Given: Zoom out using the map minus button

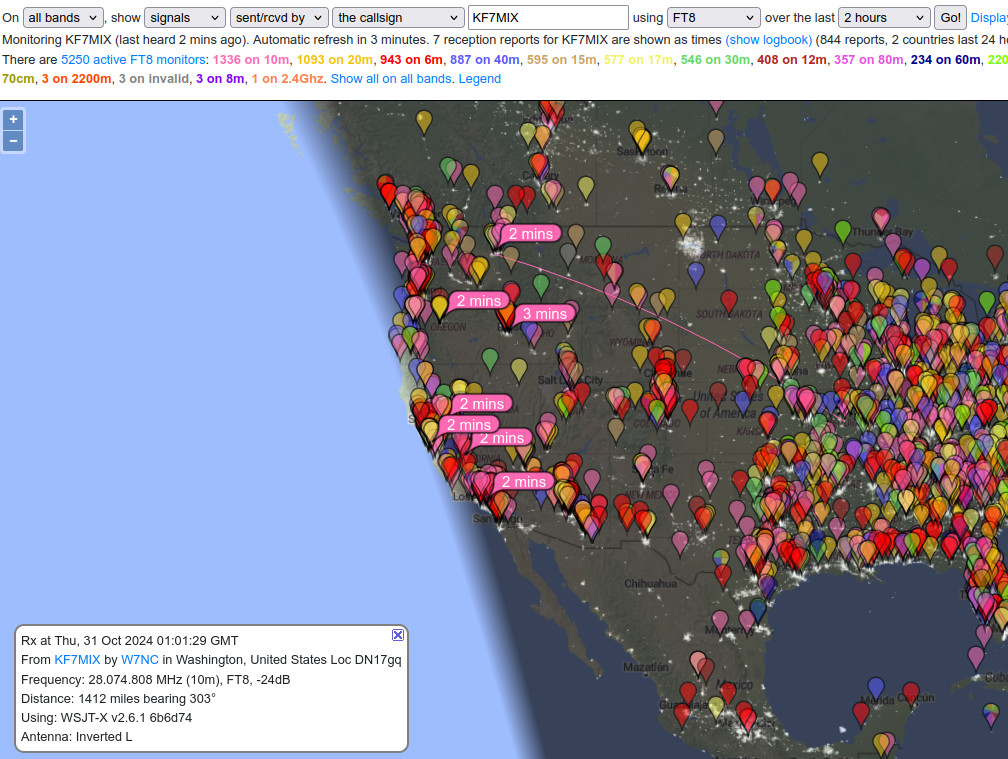Looking at the screenshot, I should pos(13,140).
